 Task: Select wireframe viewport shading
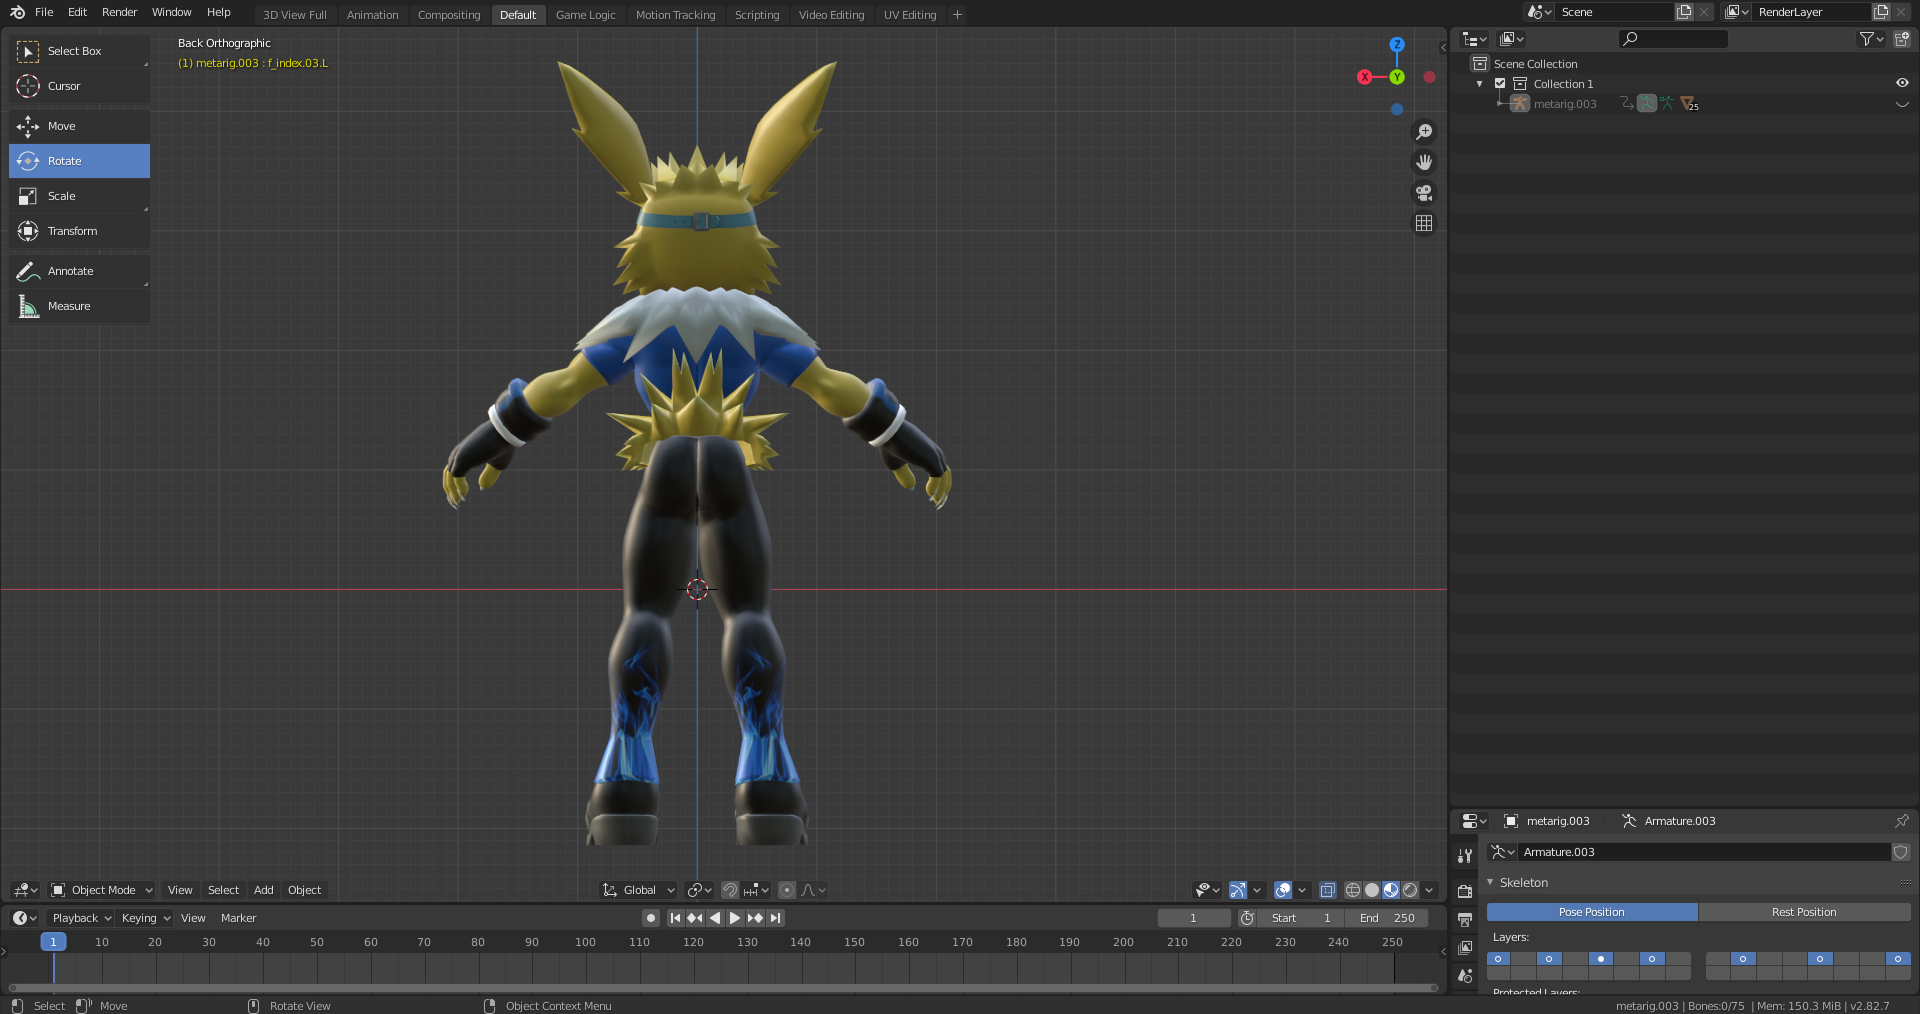pos(1353,890)
